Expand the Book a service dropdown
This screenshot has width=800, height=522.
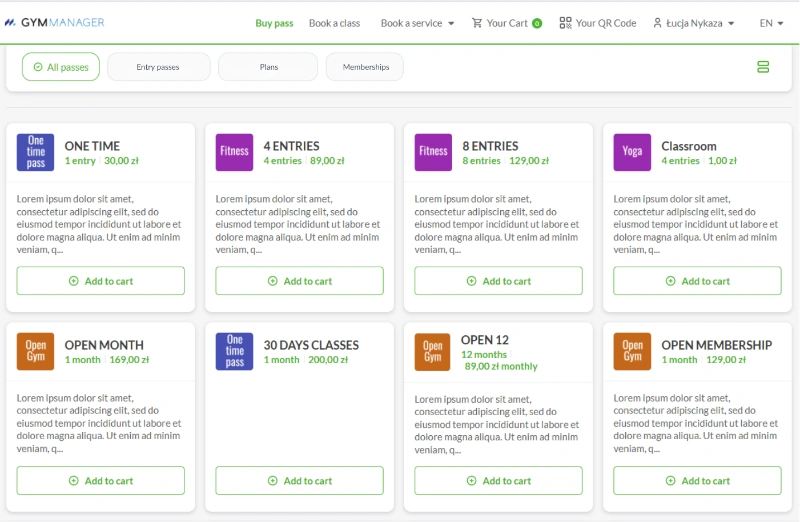pyautogui.click(x=417, y=23)
